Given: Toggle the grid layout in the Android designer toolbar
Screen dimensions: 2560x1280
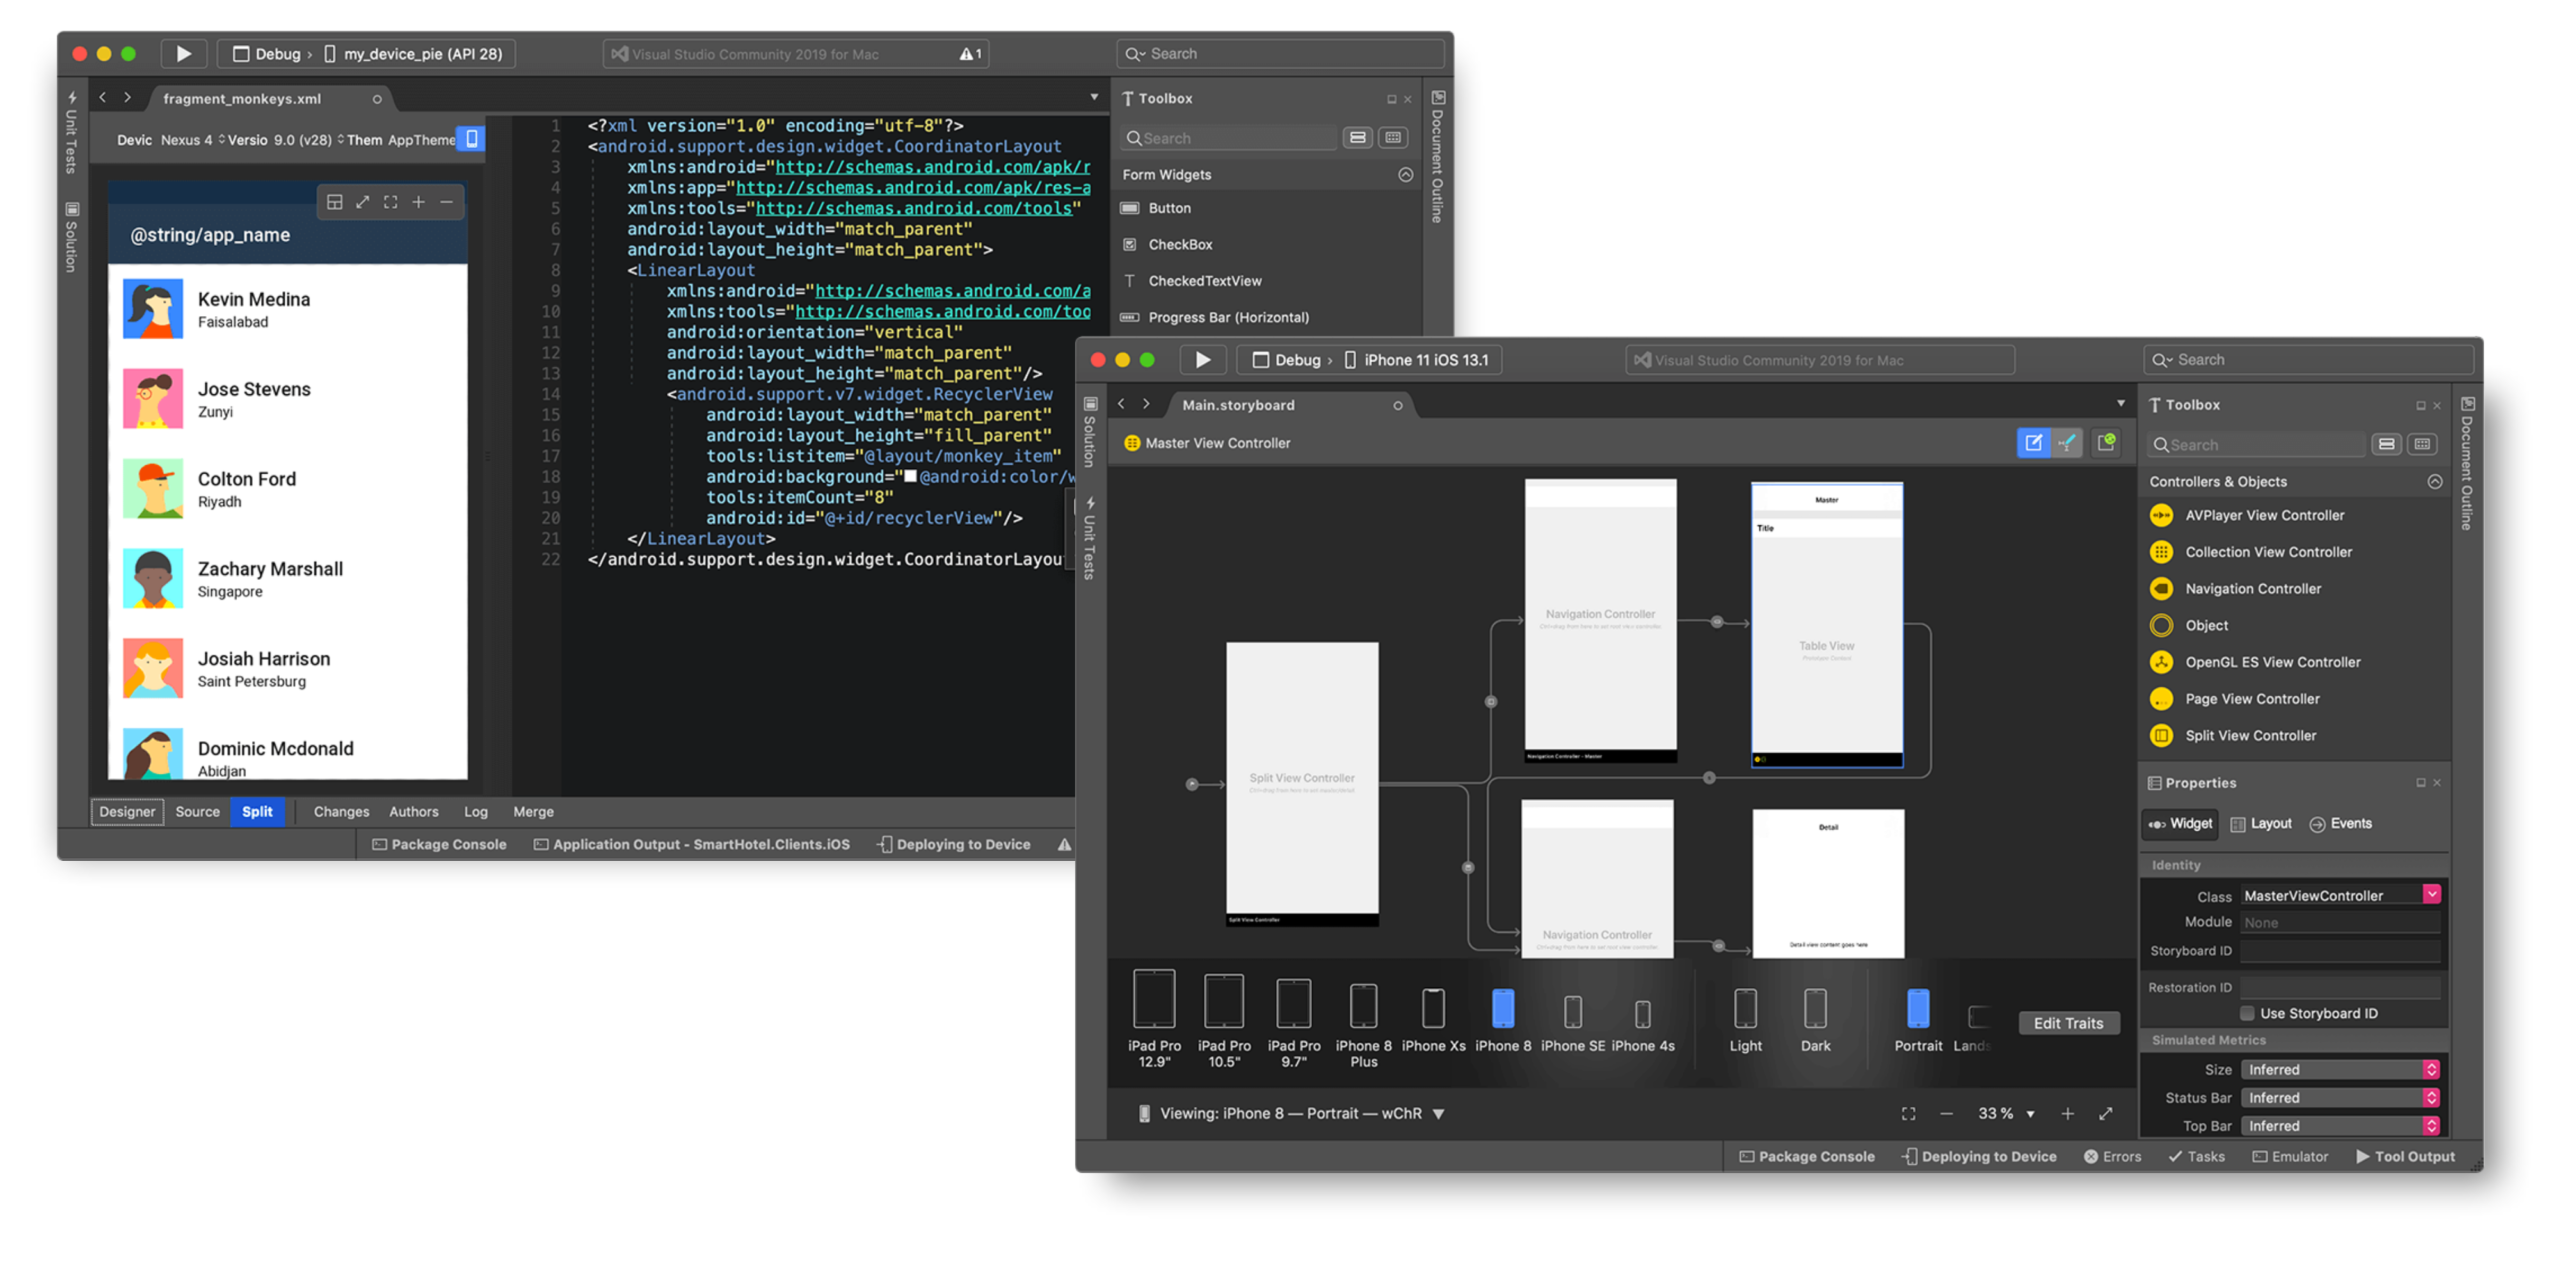Looking at the screenshot, I should 334,202.
